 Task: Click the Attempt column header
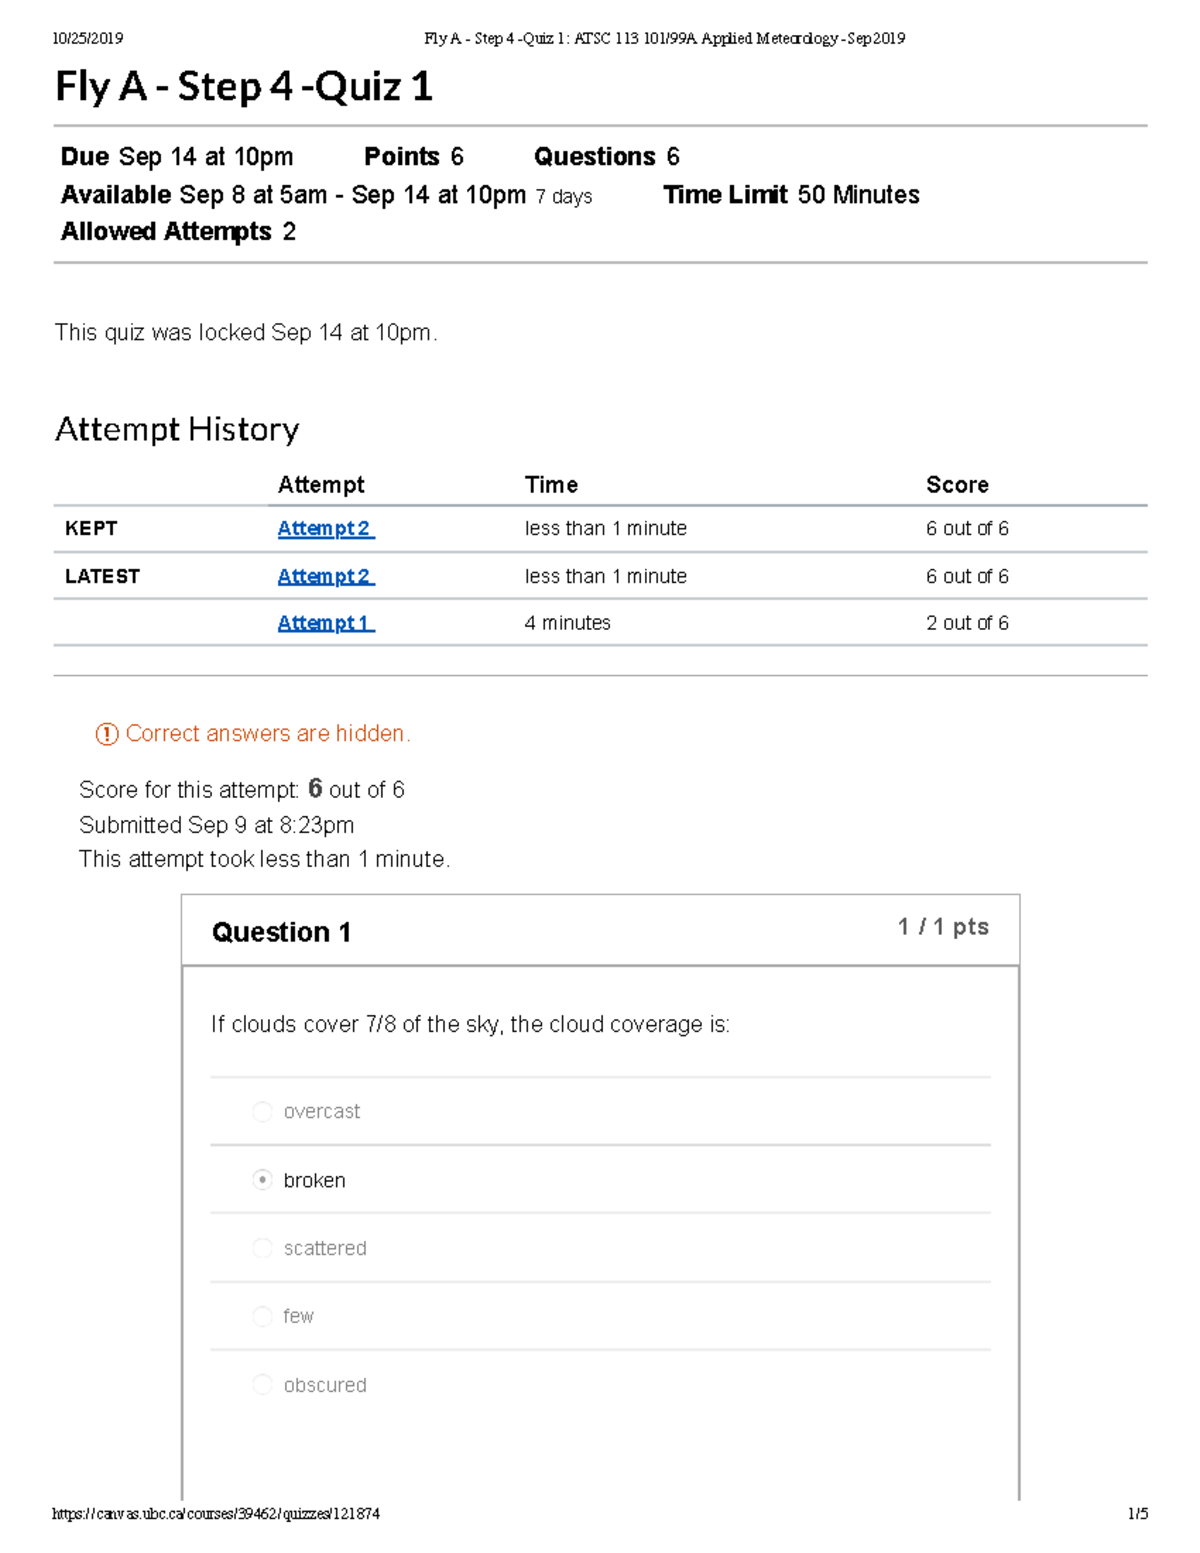pos(321,484)
